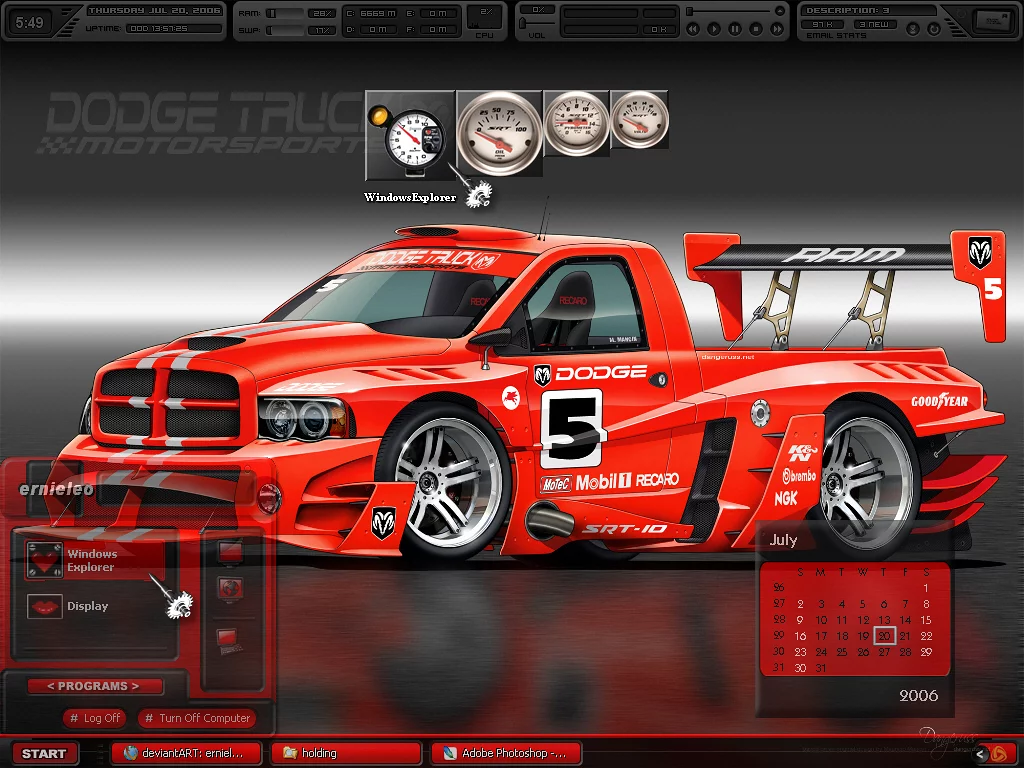Viewport: 1024px width, 768px height.
Task: Open the monitor icon in start panel
Action: click(x=231, y=551)
